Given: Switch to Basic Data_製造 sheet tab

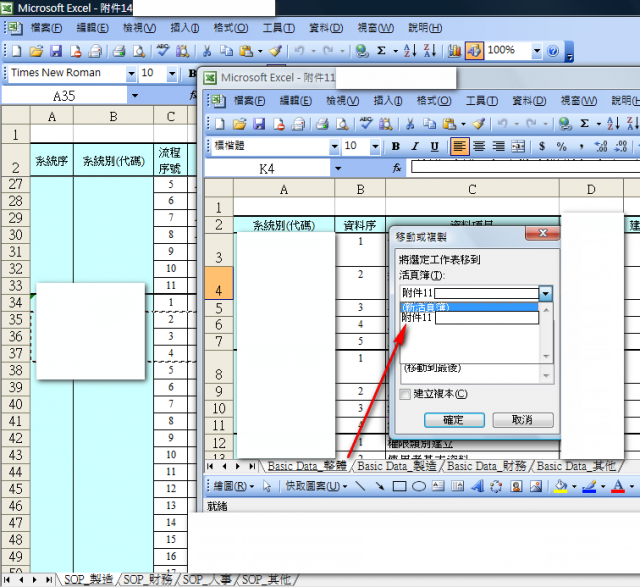Looking at the screenshot, I should pos(397,466).
